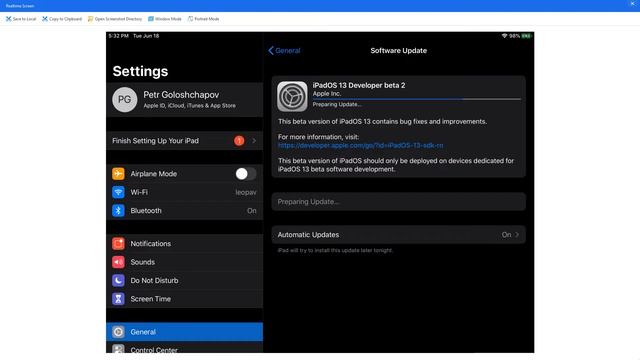Click the red notification badge

[x=239, y=141]
